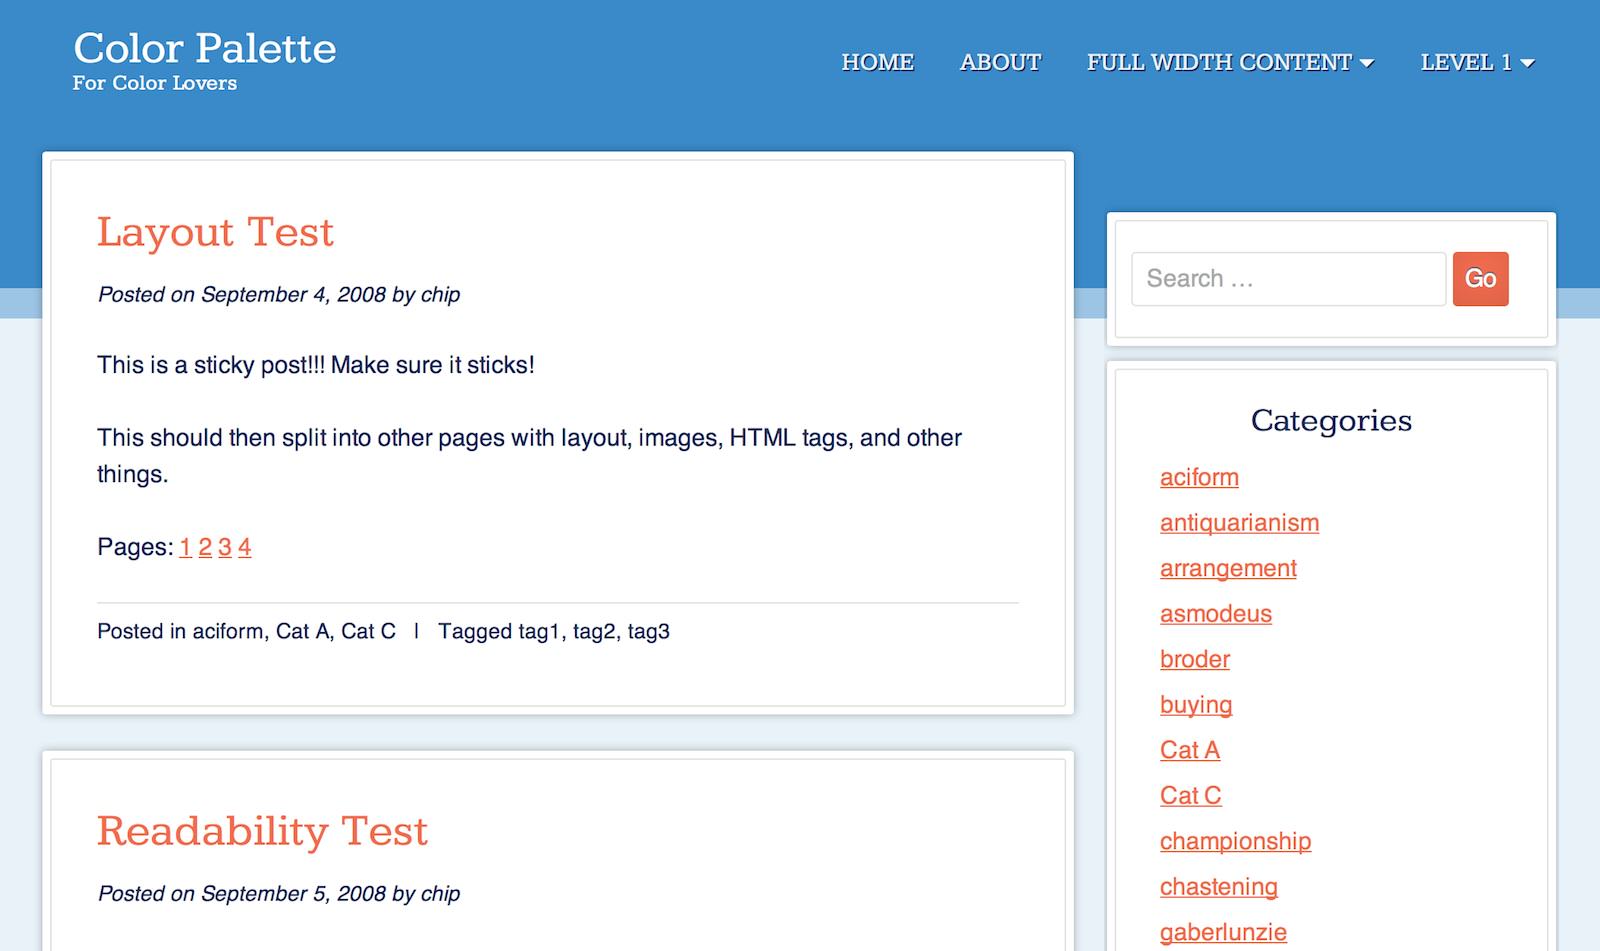Open the About page from navigation

[1000, 62]
